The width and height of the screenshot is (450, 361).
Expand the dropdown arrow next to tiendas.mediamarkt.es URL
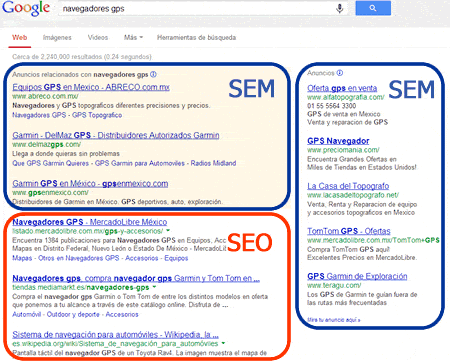154,287
